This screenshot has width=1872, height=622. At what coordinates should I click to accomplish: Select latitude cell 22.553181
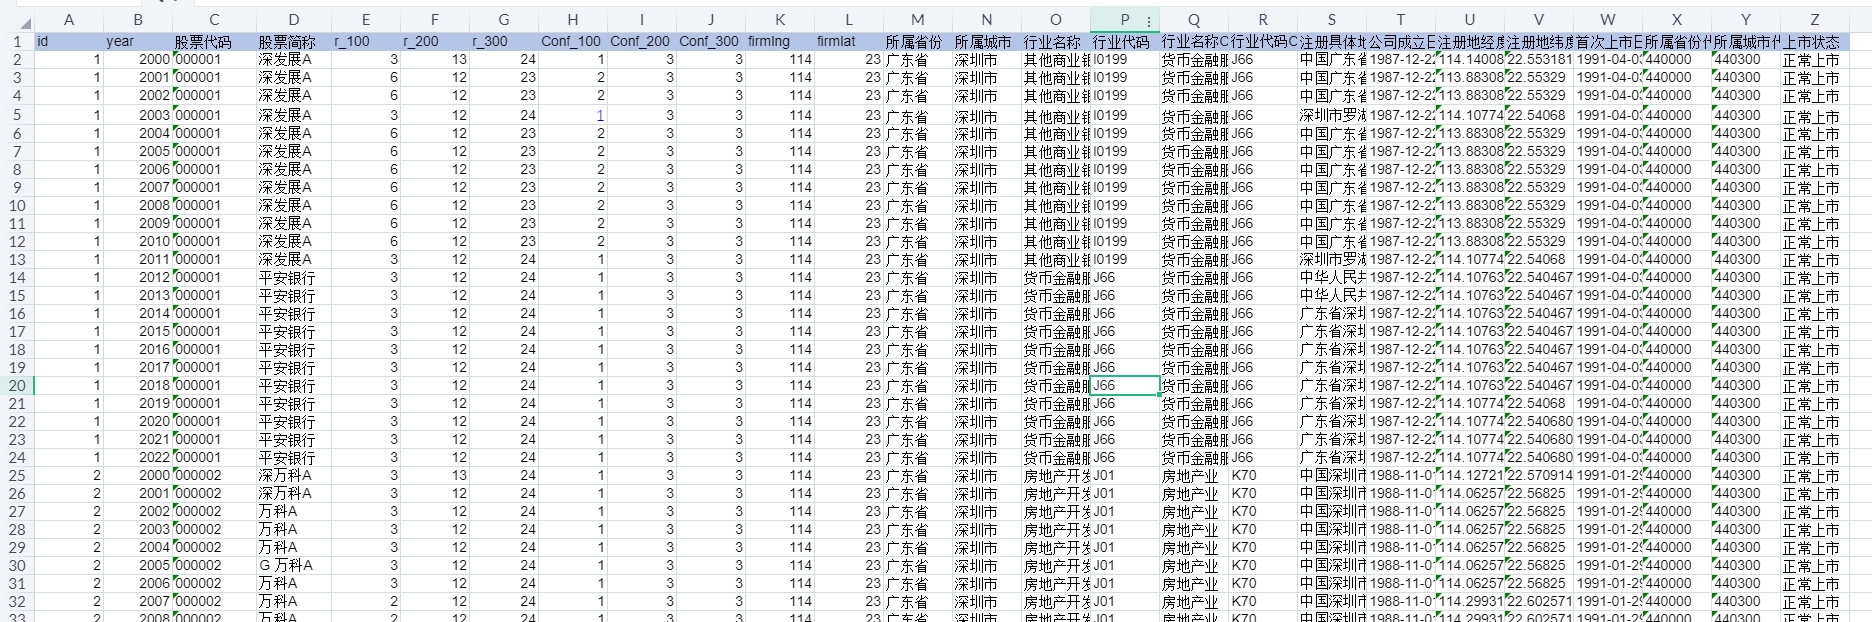tap(1539, 60)
